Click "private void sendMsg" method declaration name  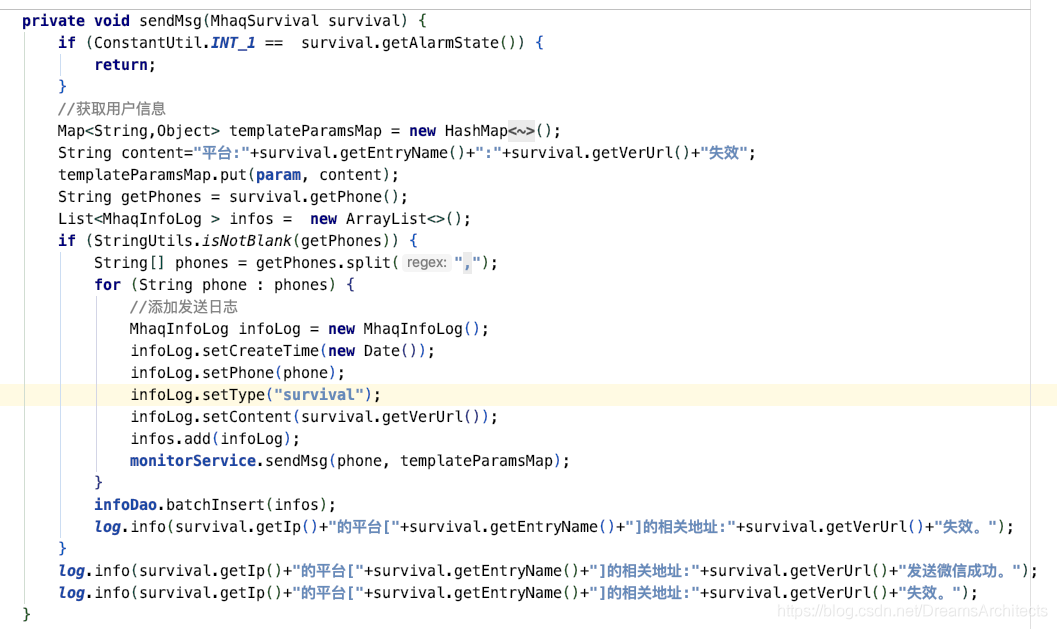pos(114,21)
